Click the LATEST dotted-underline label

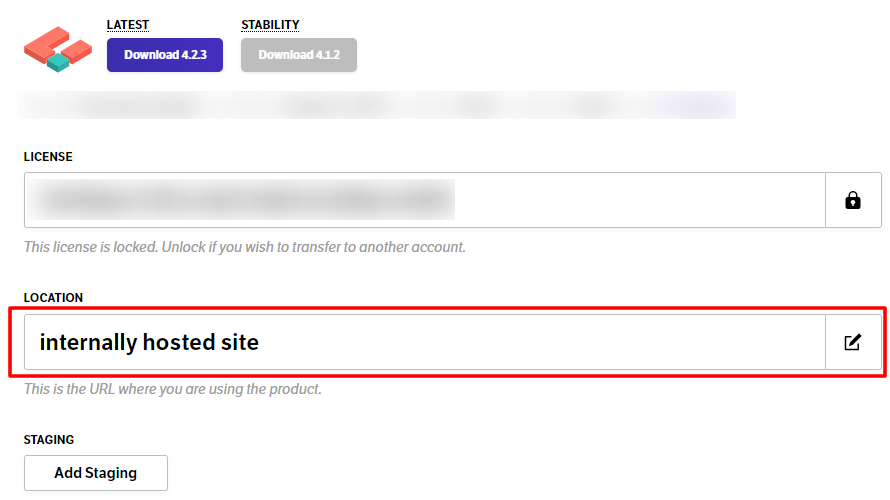(128, 25)
